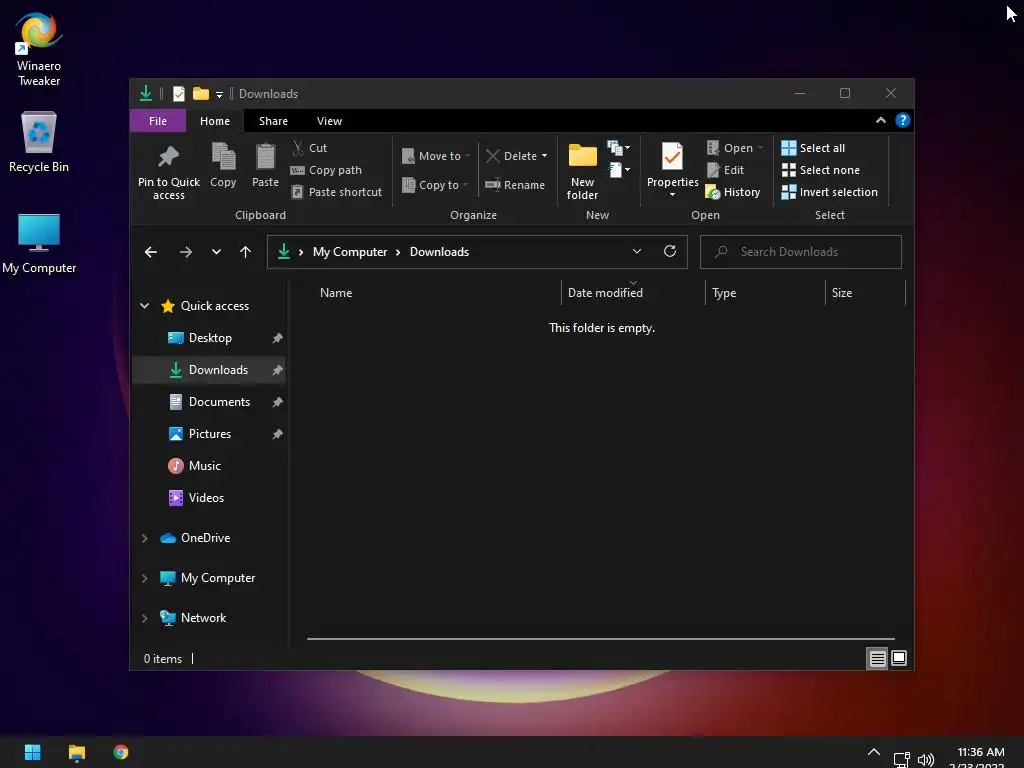Collapse the ribbon with chevron
Image resolution: width=1024 pixels, height=768 pixels.
coord(880,120)
